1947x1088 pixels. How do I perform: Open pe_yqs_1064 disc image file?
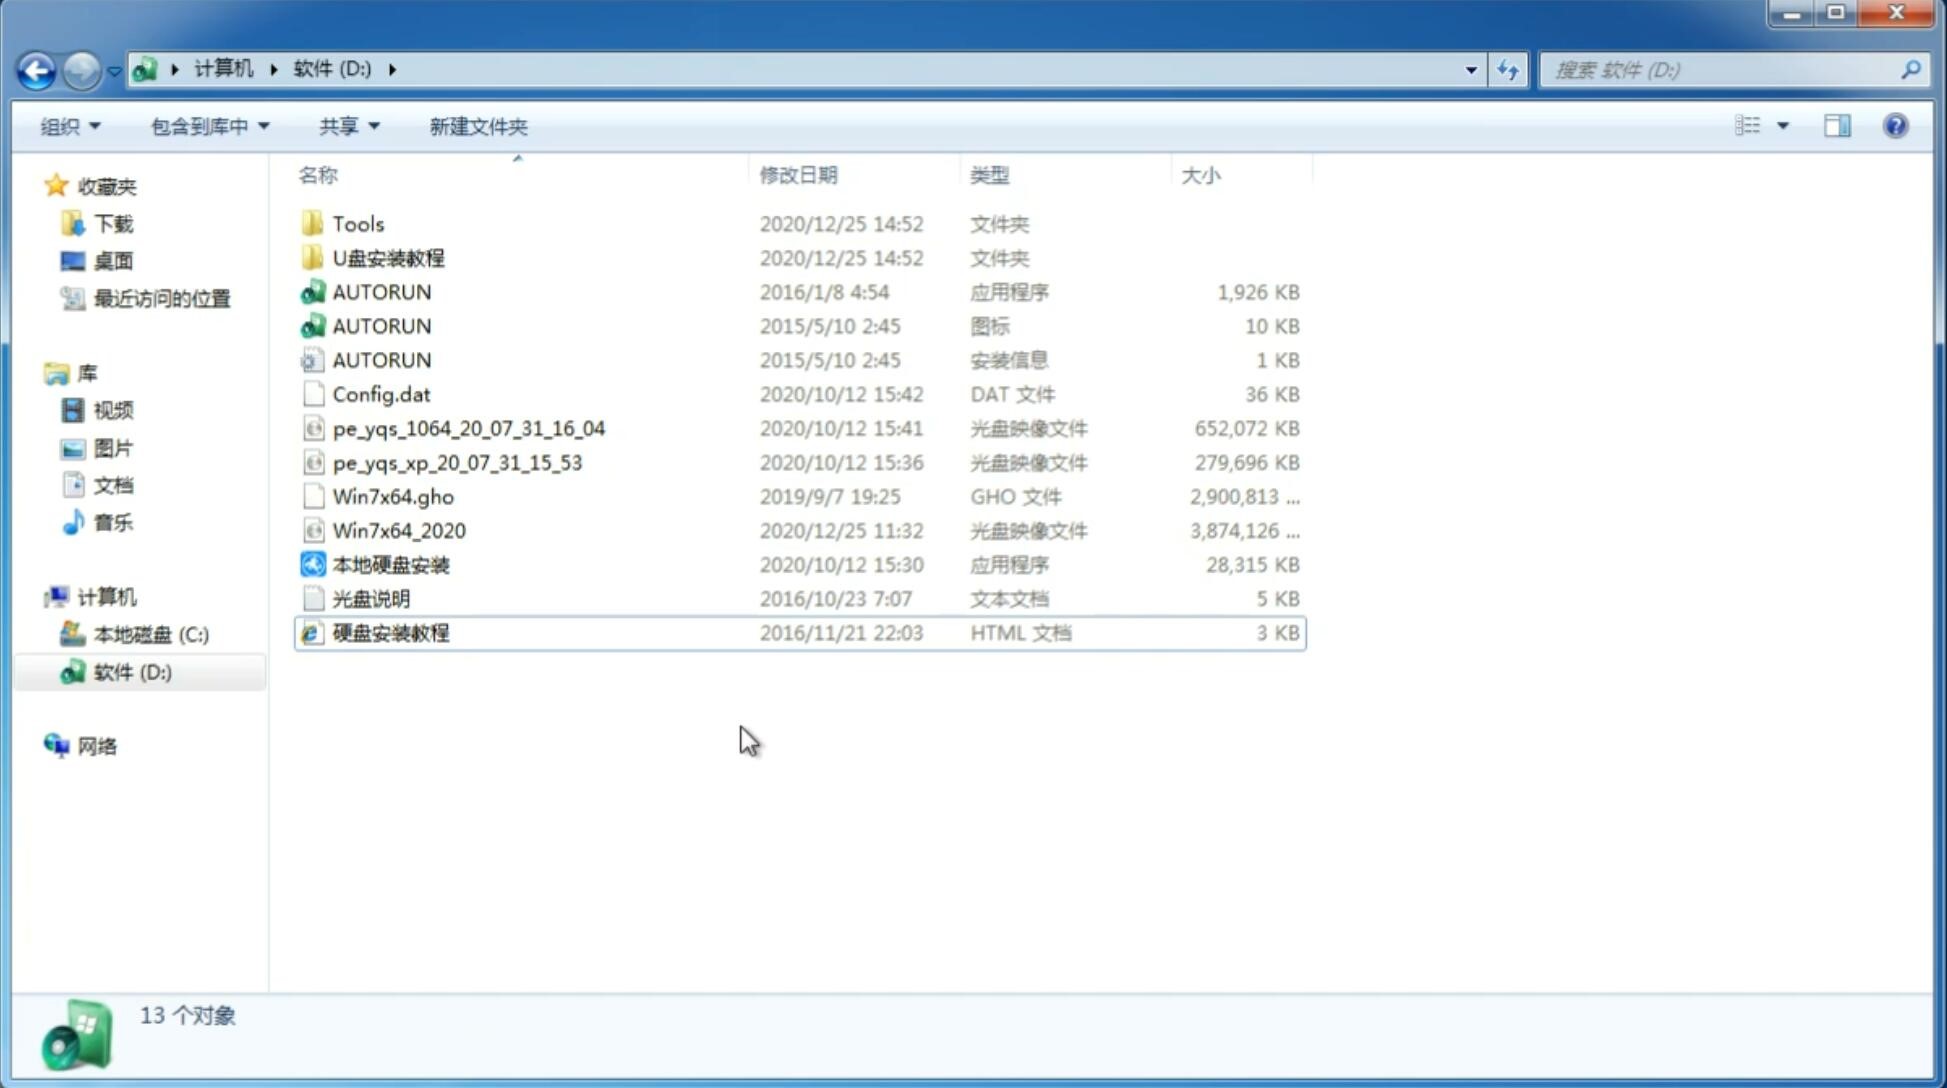[468, 428]
